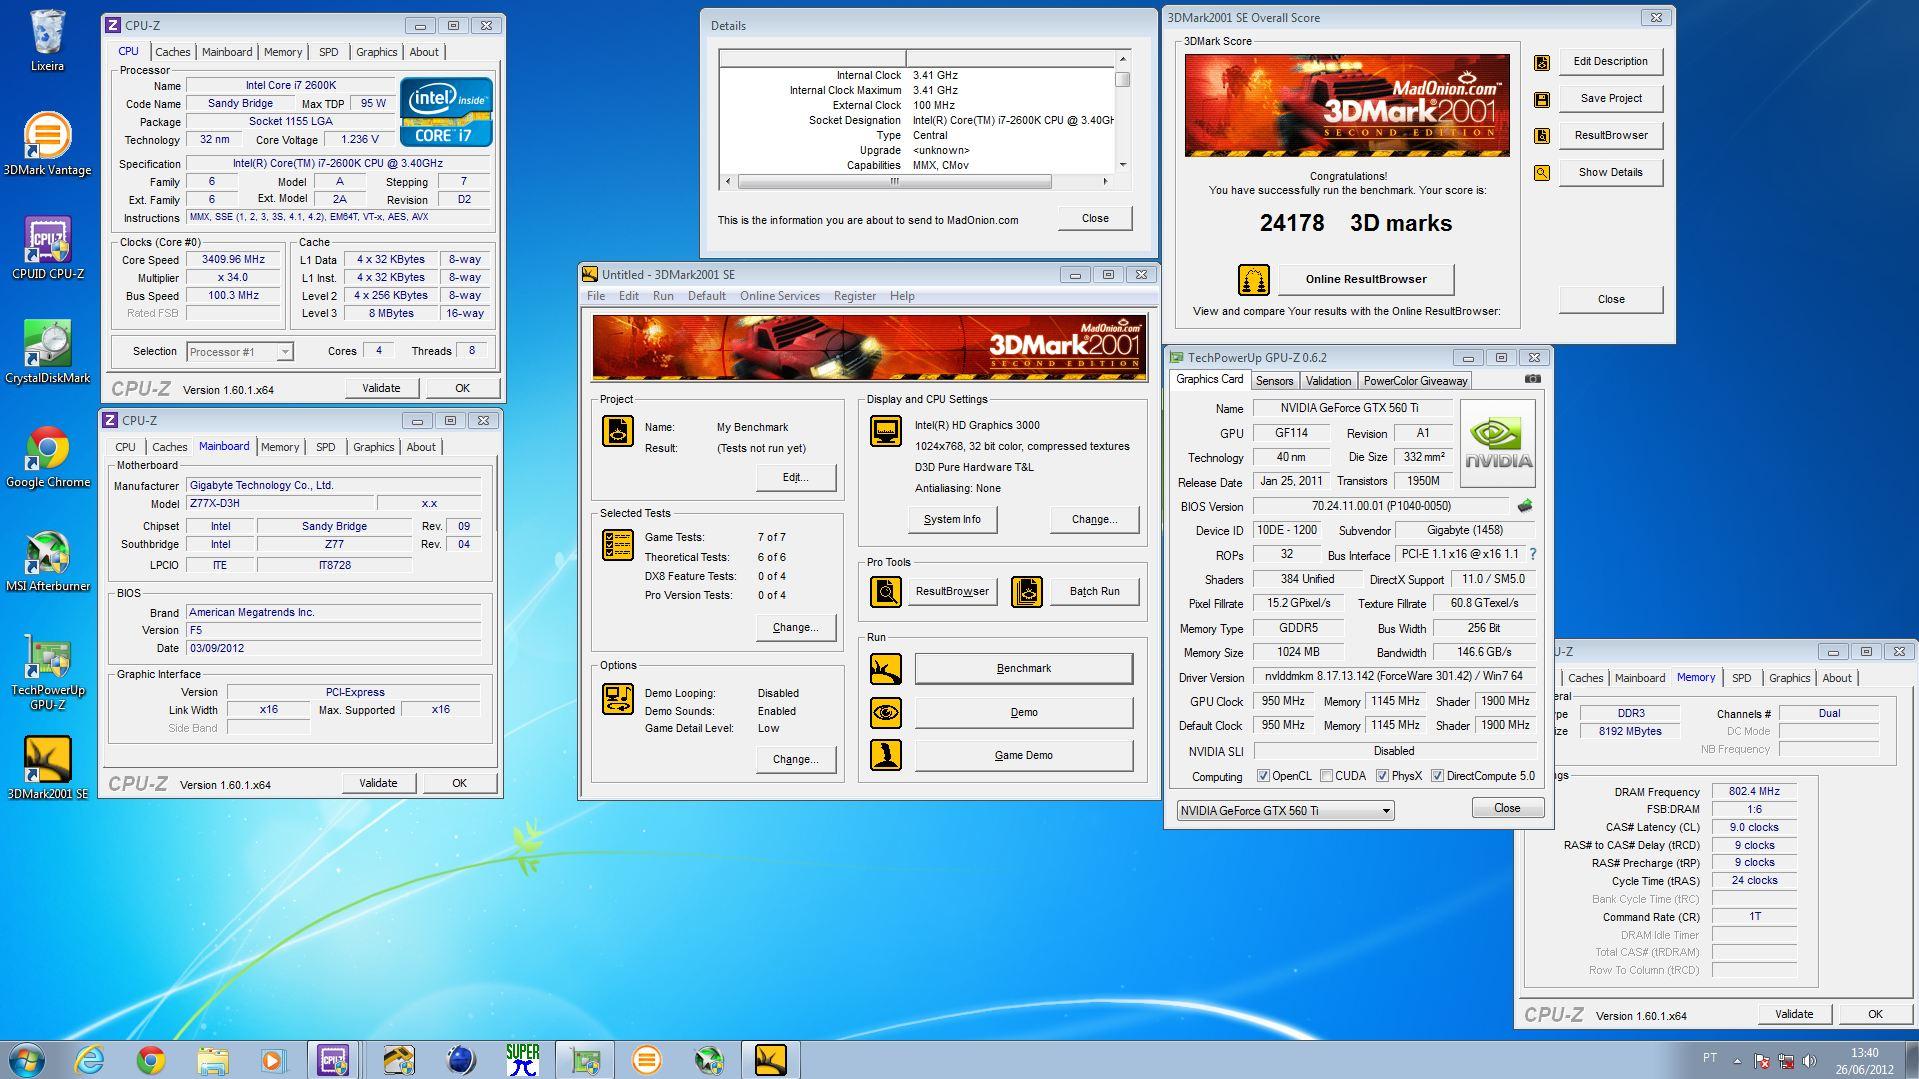Open the PowerColor Giveaway tab

(x=1415, y=381)
